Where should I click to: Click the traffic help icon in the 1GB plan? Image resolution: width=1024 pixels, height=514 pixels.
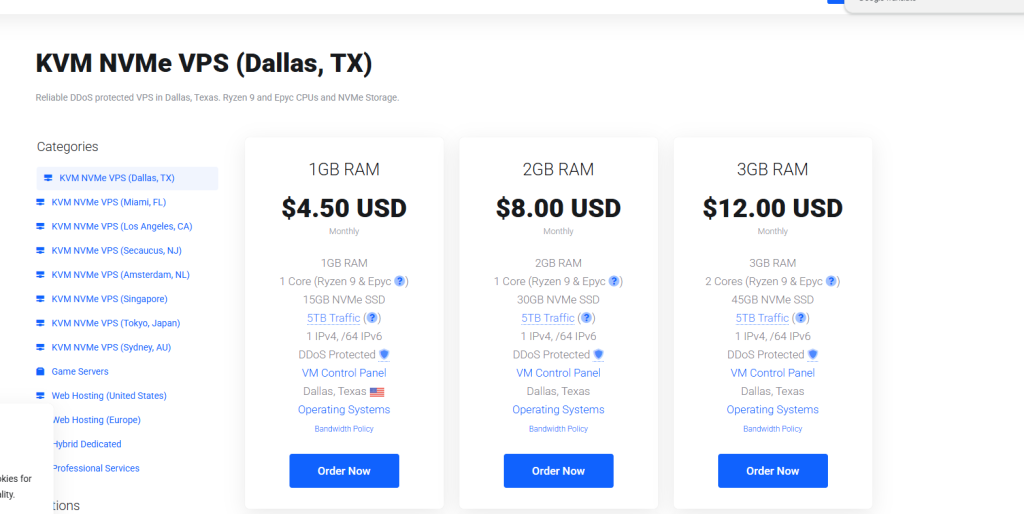[372, 318]
